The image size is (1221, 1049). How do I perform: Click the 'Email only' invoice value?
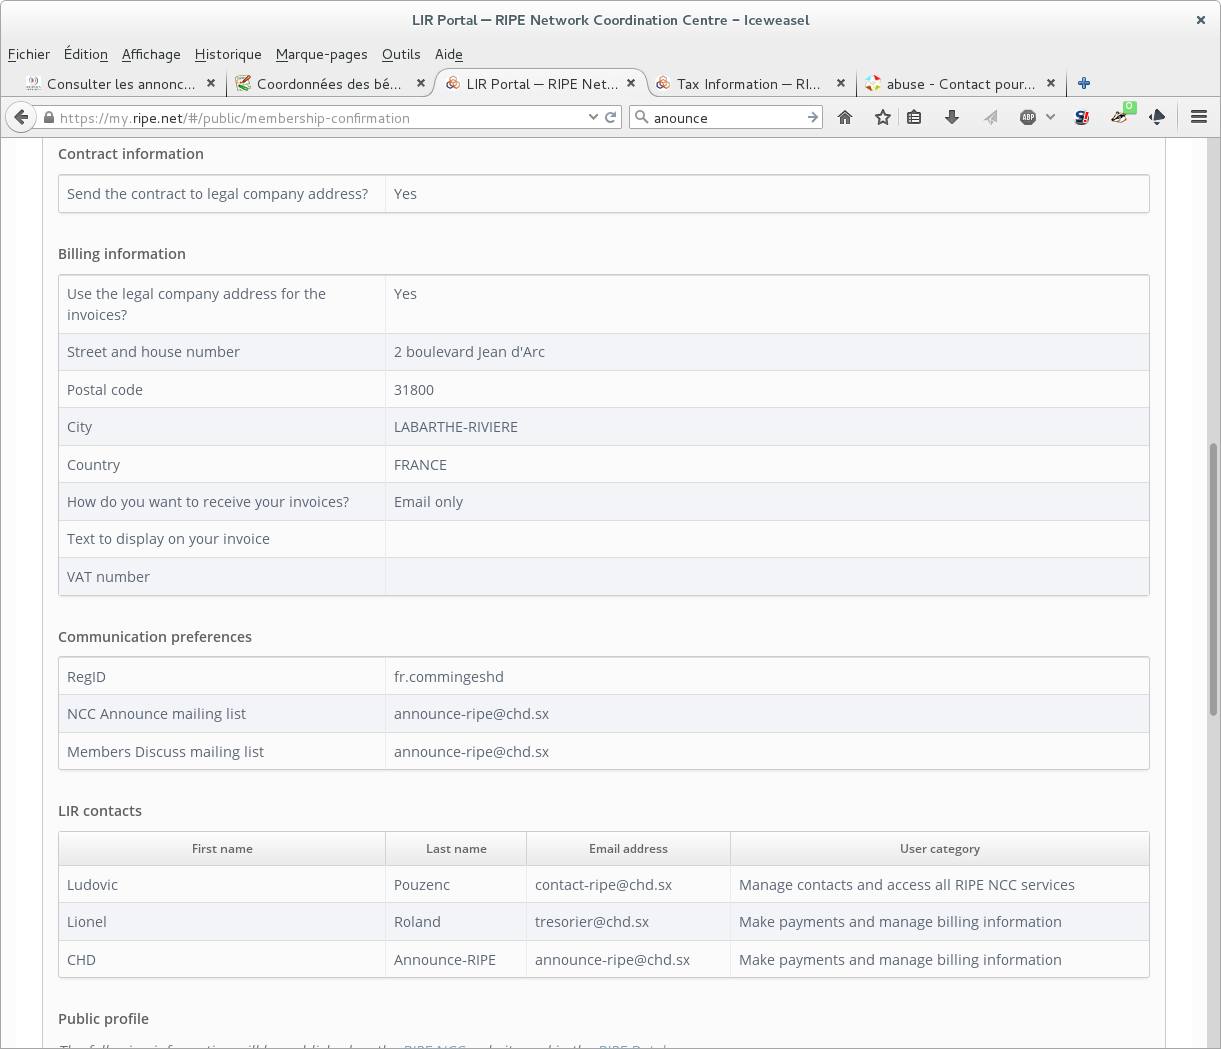428,502
